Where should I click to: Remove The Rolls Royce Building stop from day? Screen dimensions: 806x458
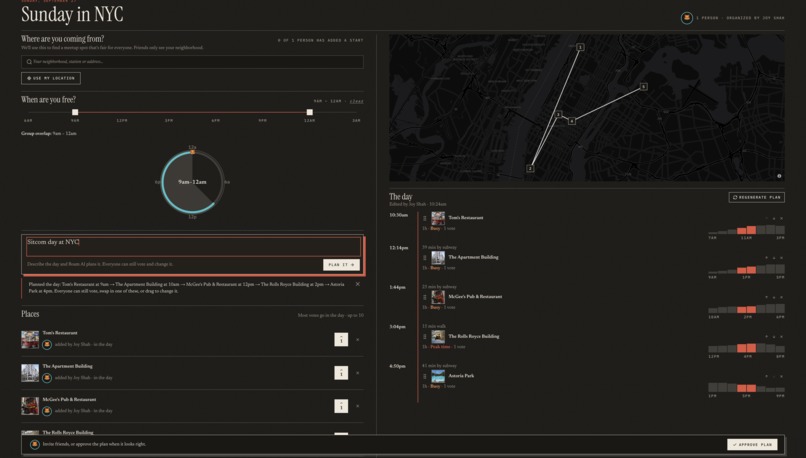point(782,337)
